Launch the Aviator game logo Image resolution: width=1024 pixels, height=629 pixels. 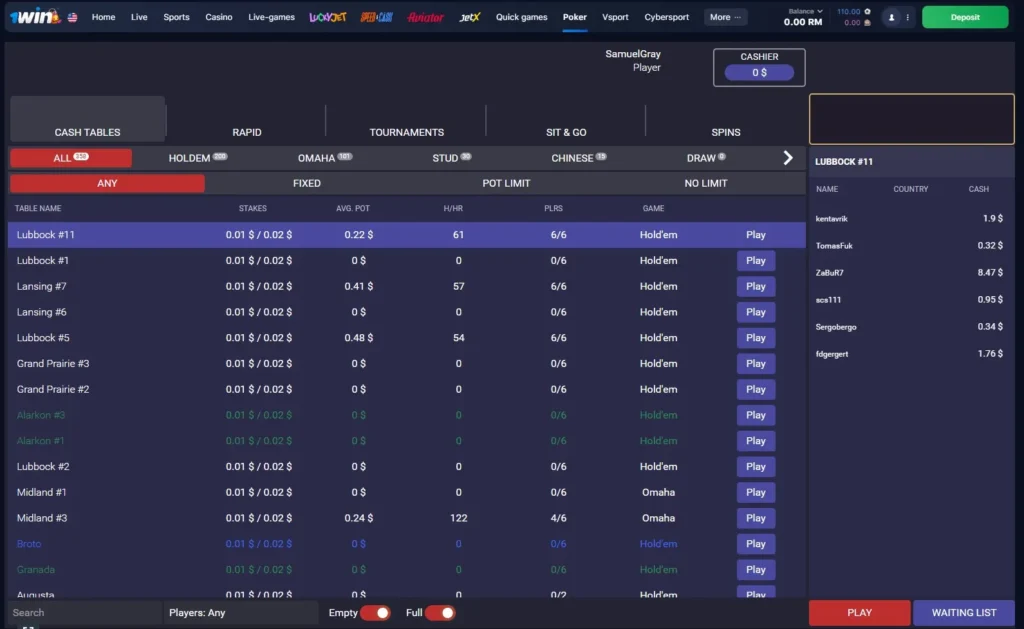pos(425,17)
